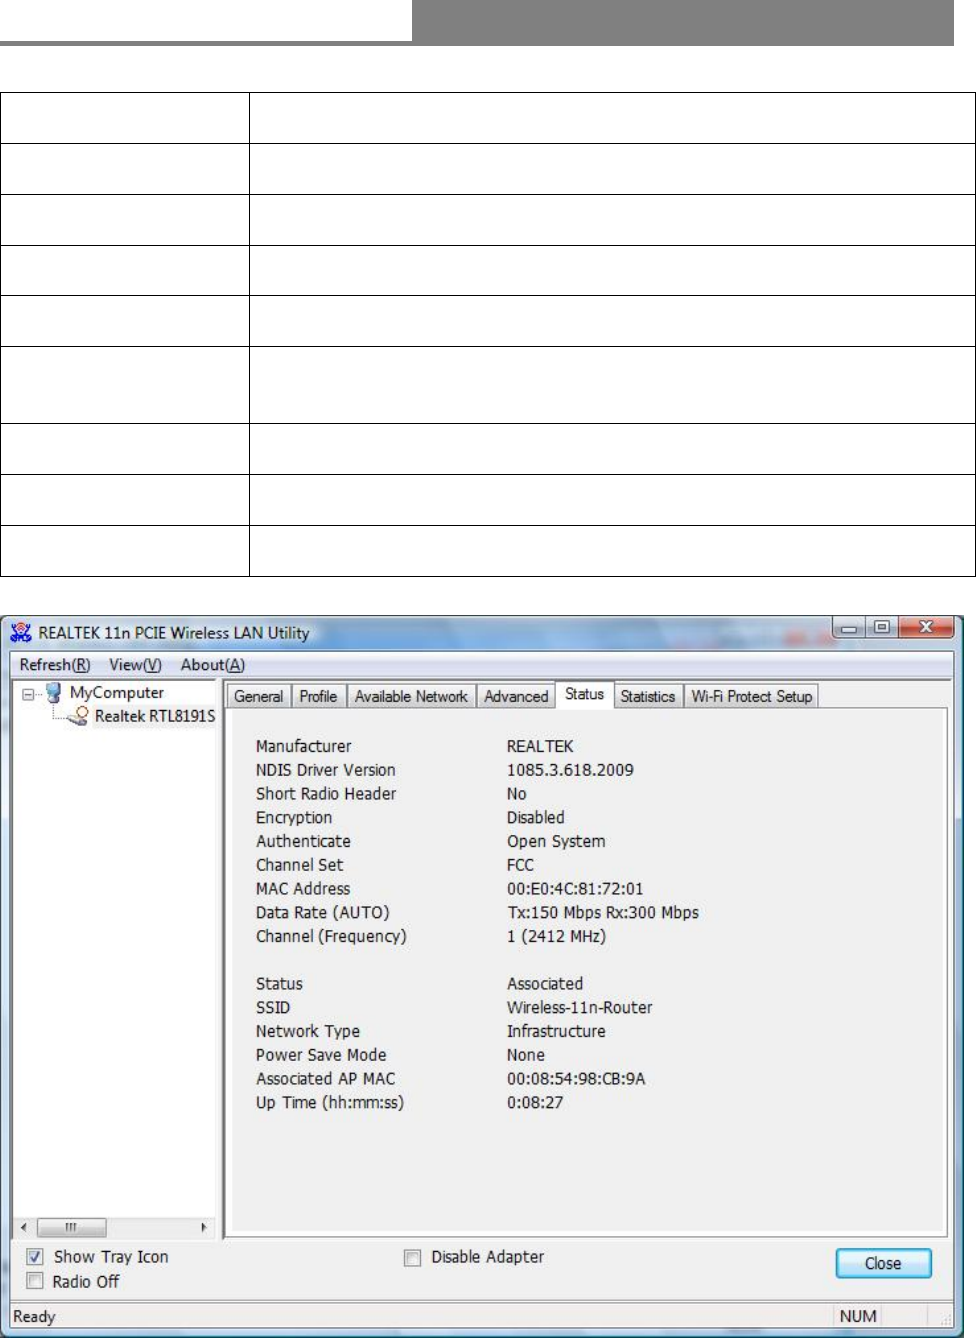Image resolution: width=976 pixels, height=1338 pixels.
Task: Click the Close button
Action: pyautogui.click(x=883, y=1263)
